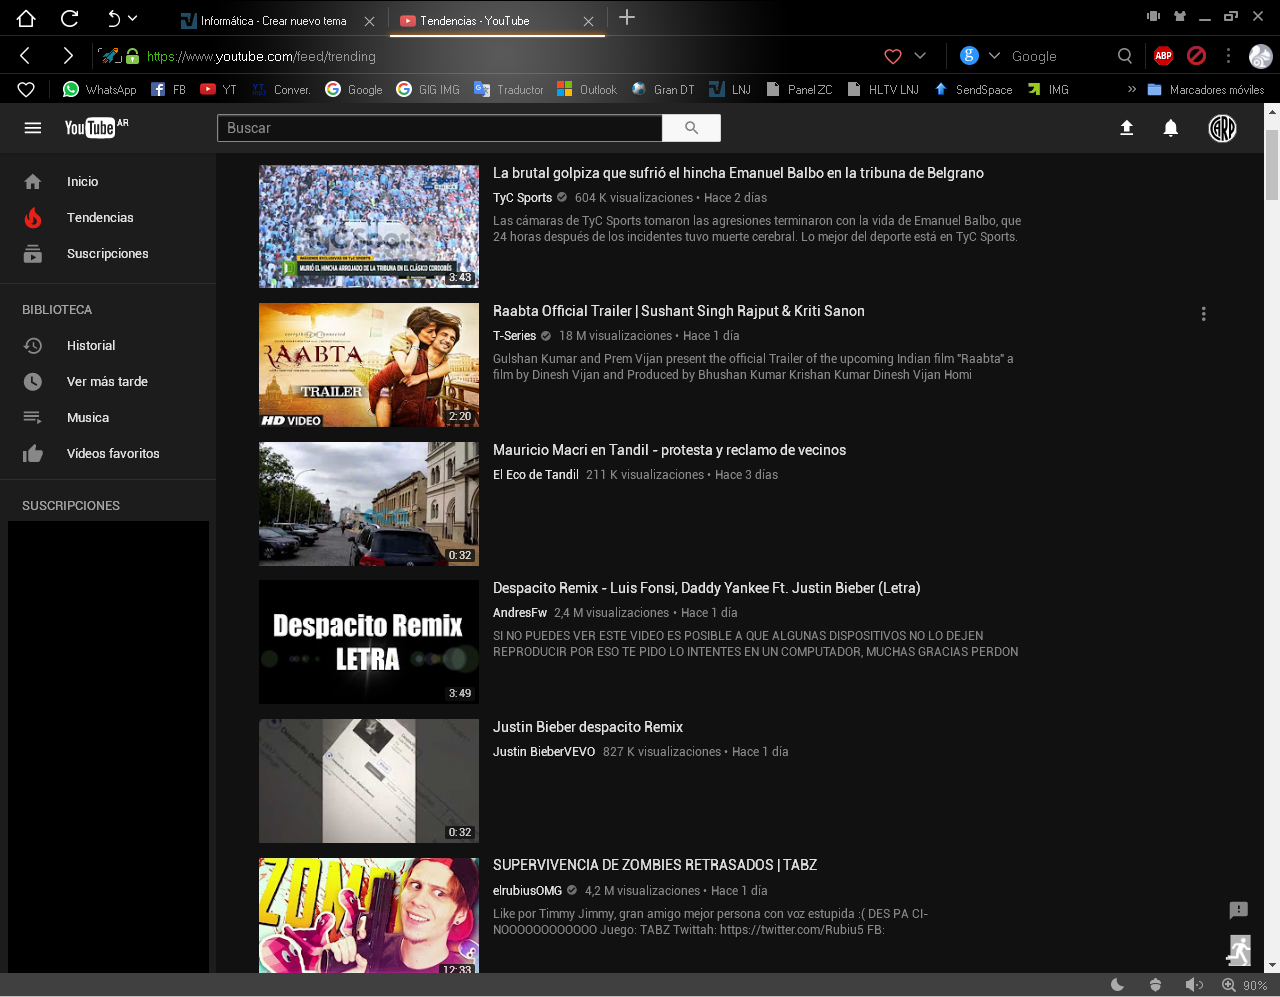Click the address bar URL
Viewport: 1280px width, 997px height.
tap(261, 57)
